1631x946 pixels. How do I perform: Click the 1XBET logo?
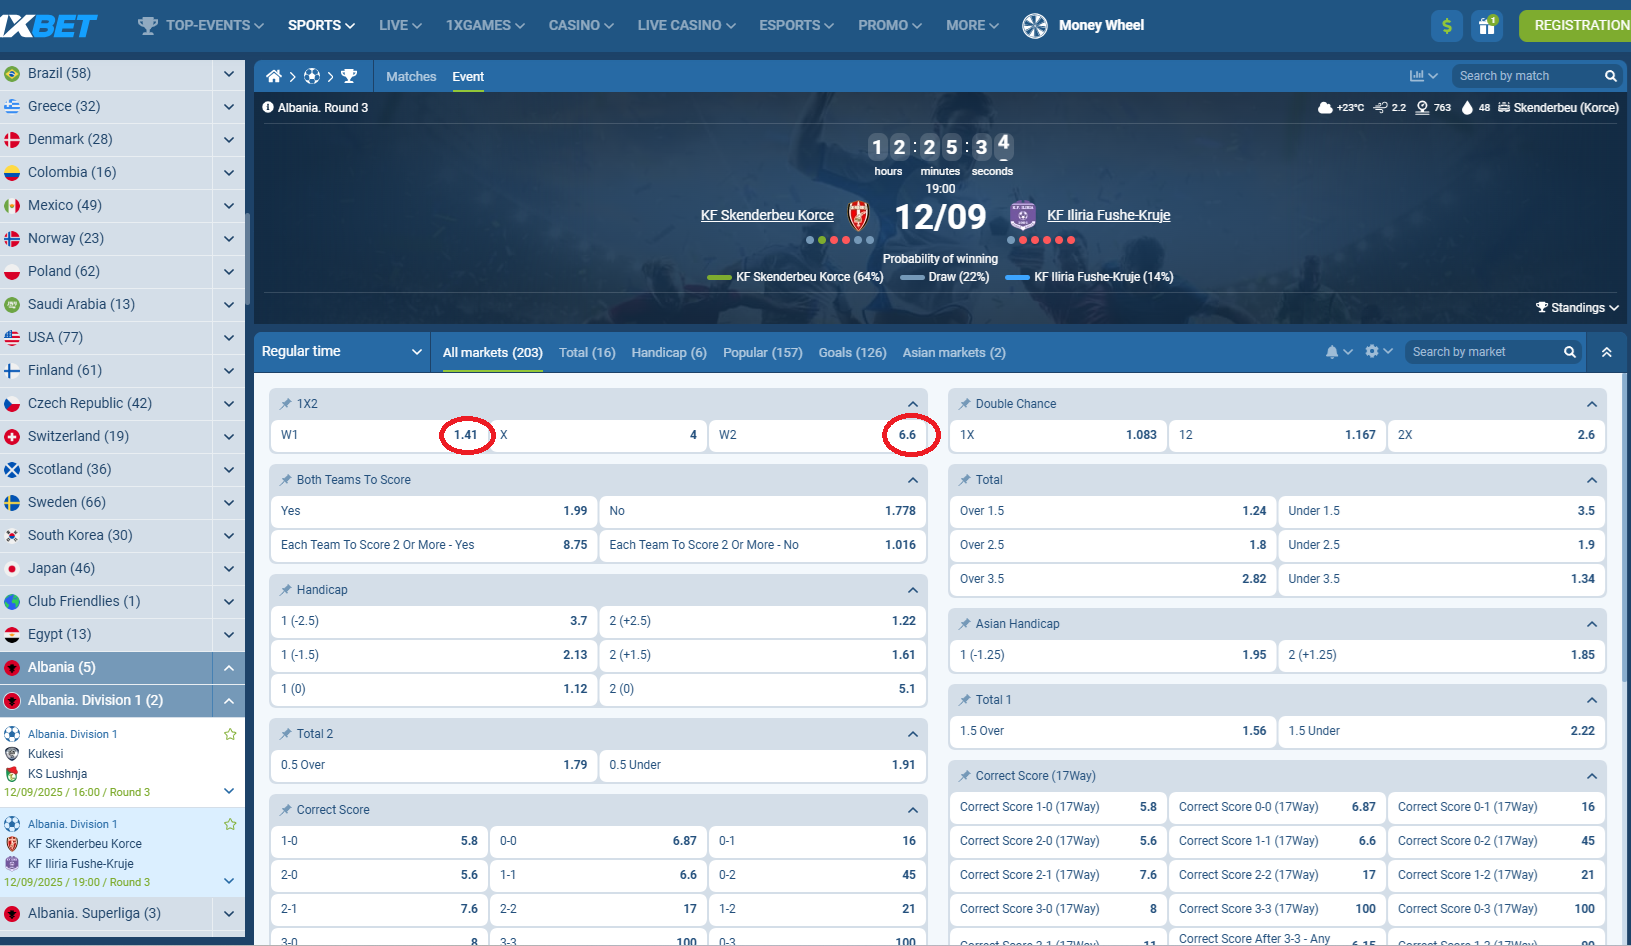click(48, 25)
